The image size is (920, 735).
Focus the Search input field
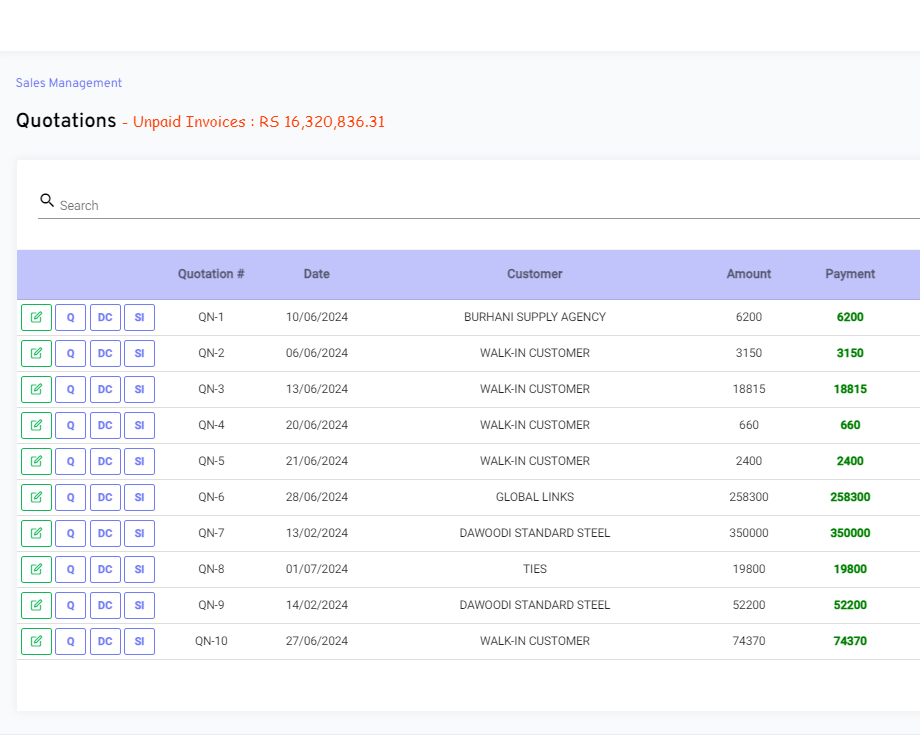480,205
